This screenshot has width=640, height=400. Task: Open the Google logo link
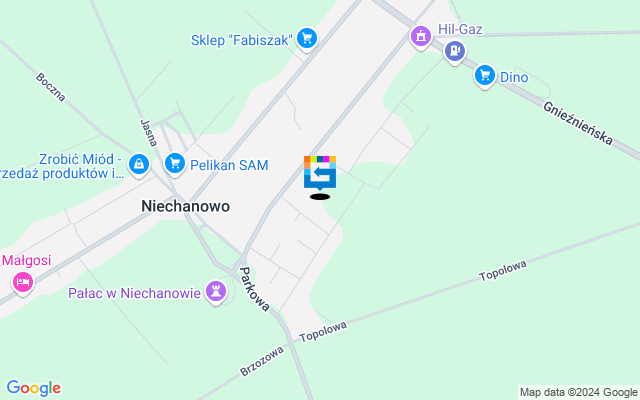pos(33,388)
